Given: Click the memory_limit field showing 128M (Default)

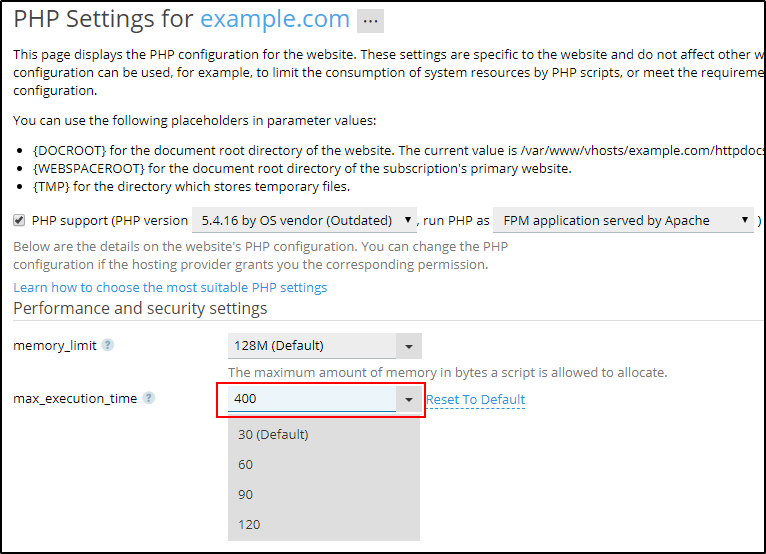Looking at the screenshot, I should pyautogui.click(x=310, y=346).
